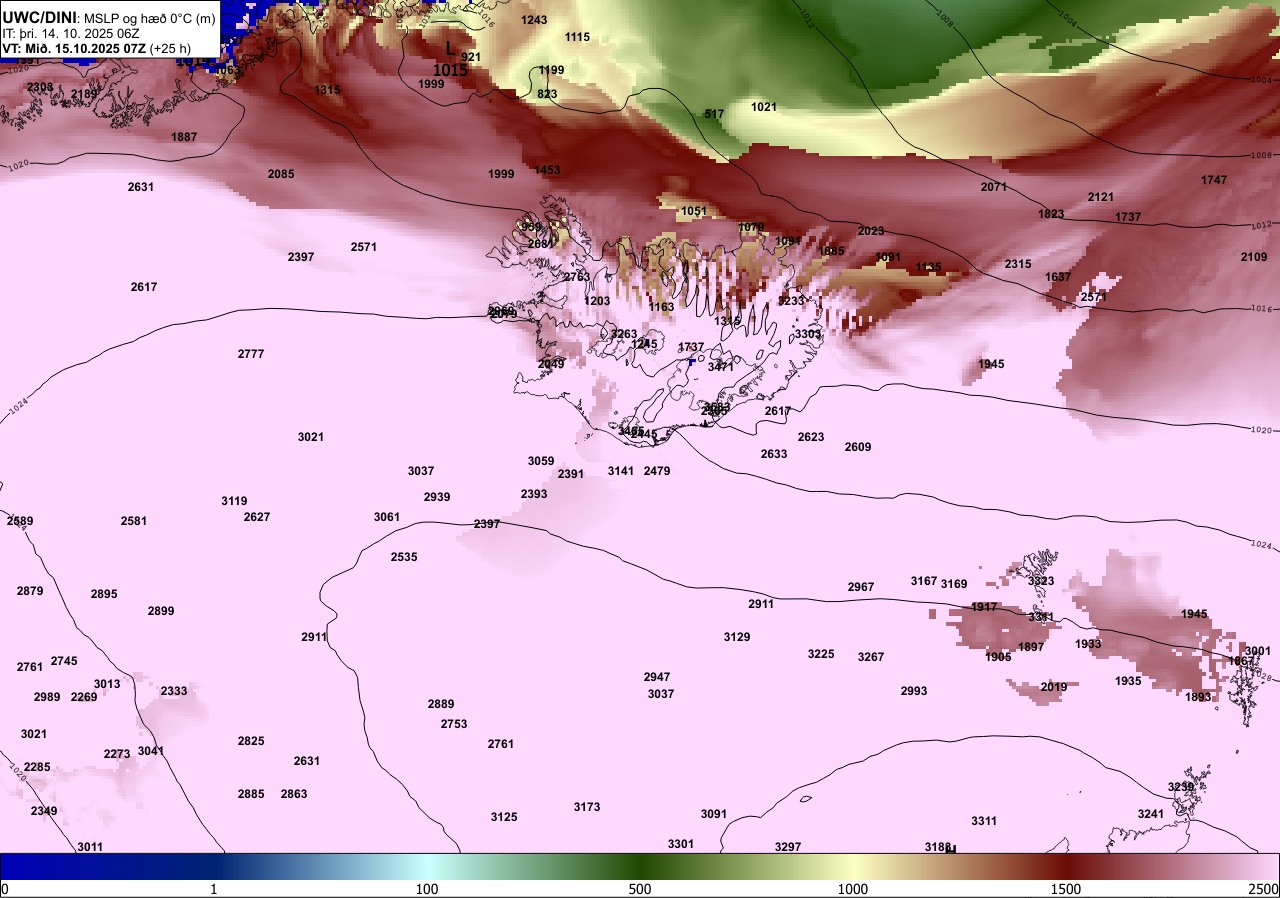Click the map value 2121
The image size is (1280, 898).
click(1101, 197)
